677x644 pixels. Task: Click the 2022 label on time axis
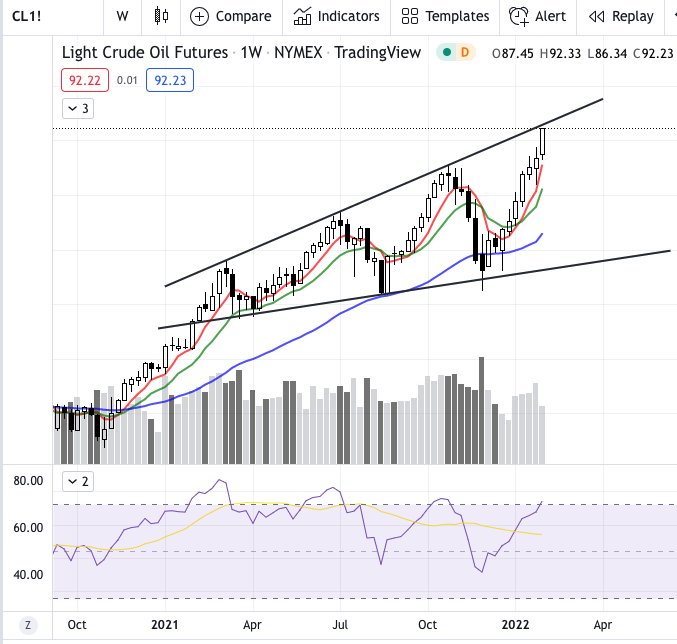tap(516, 624)
